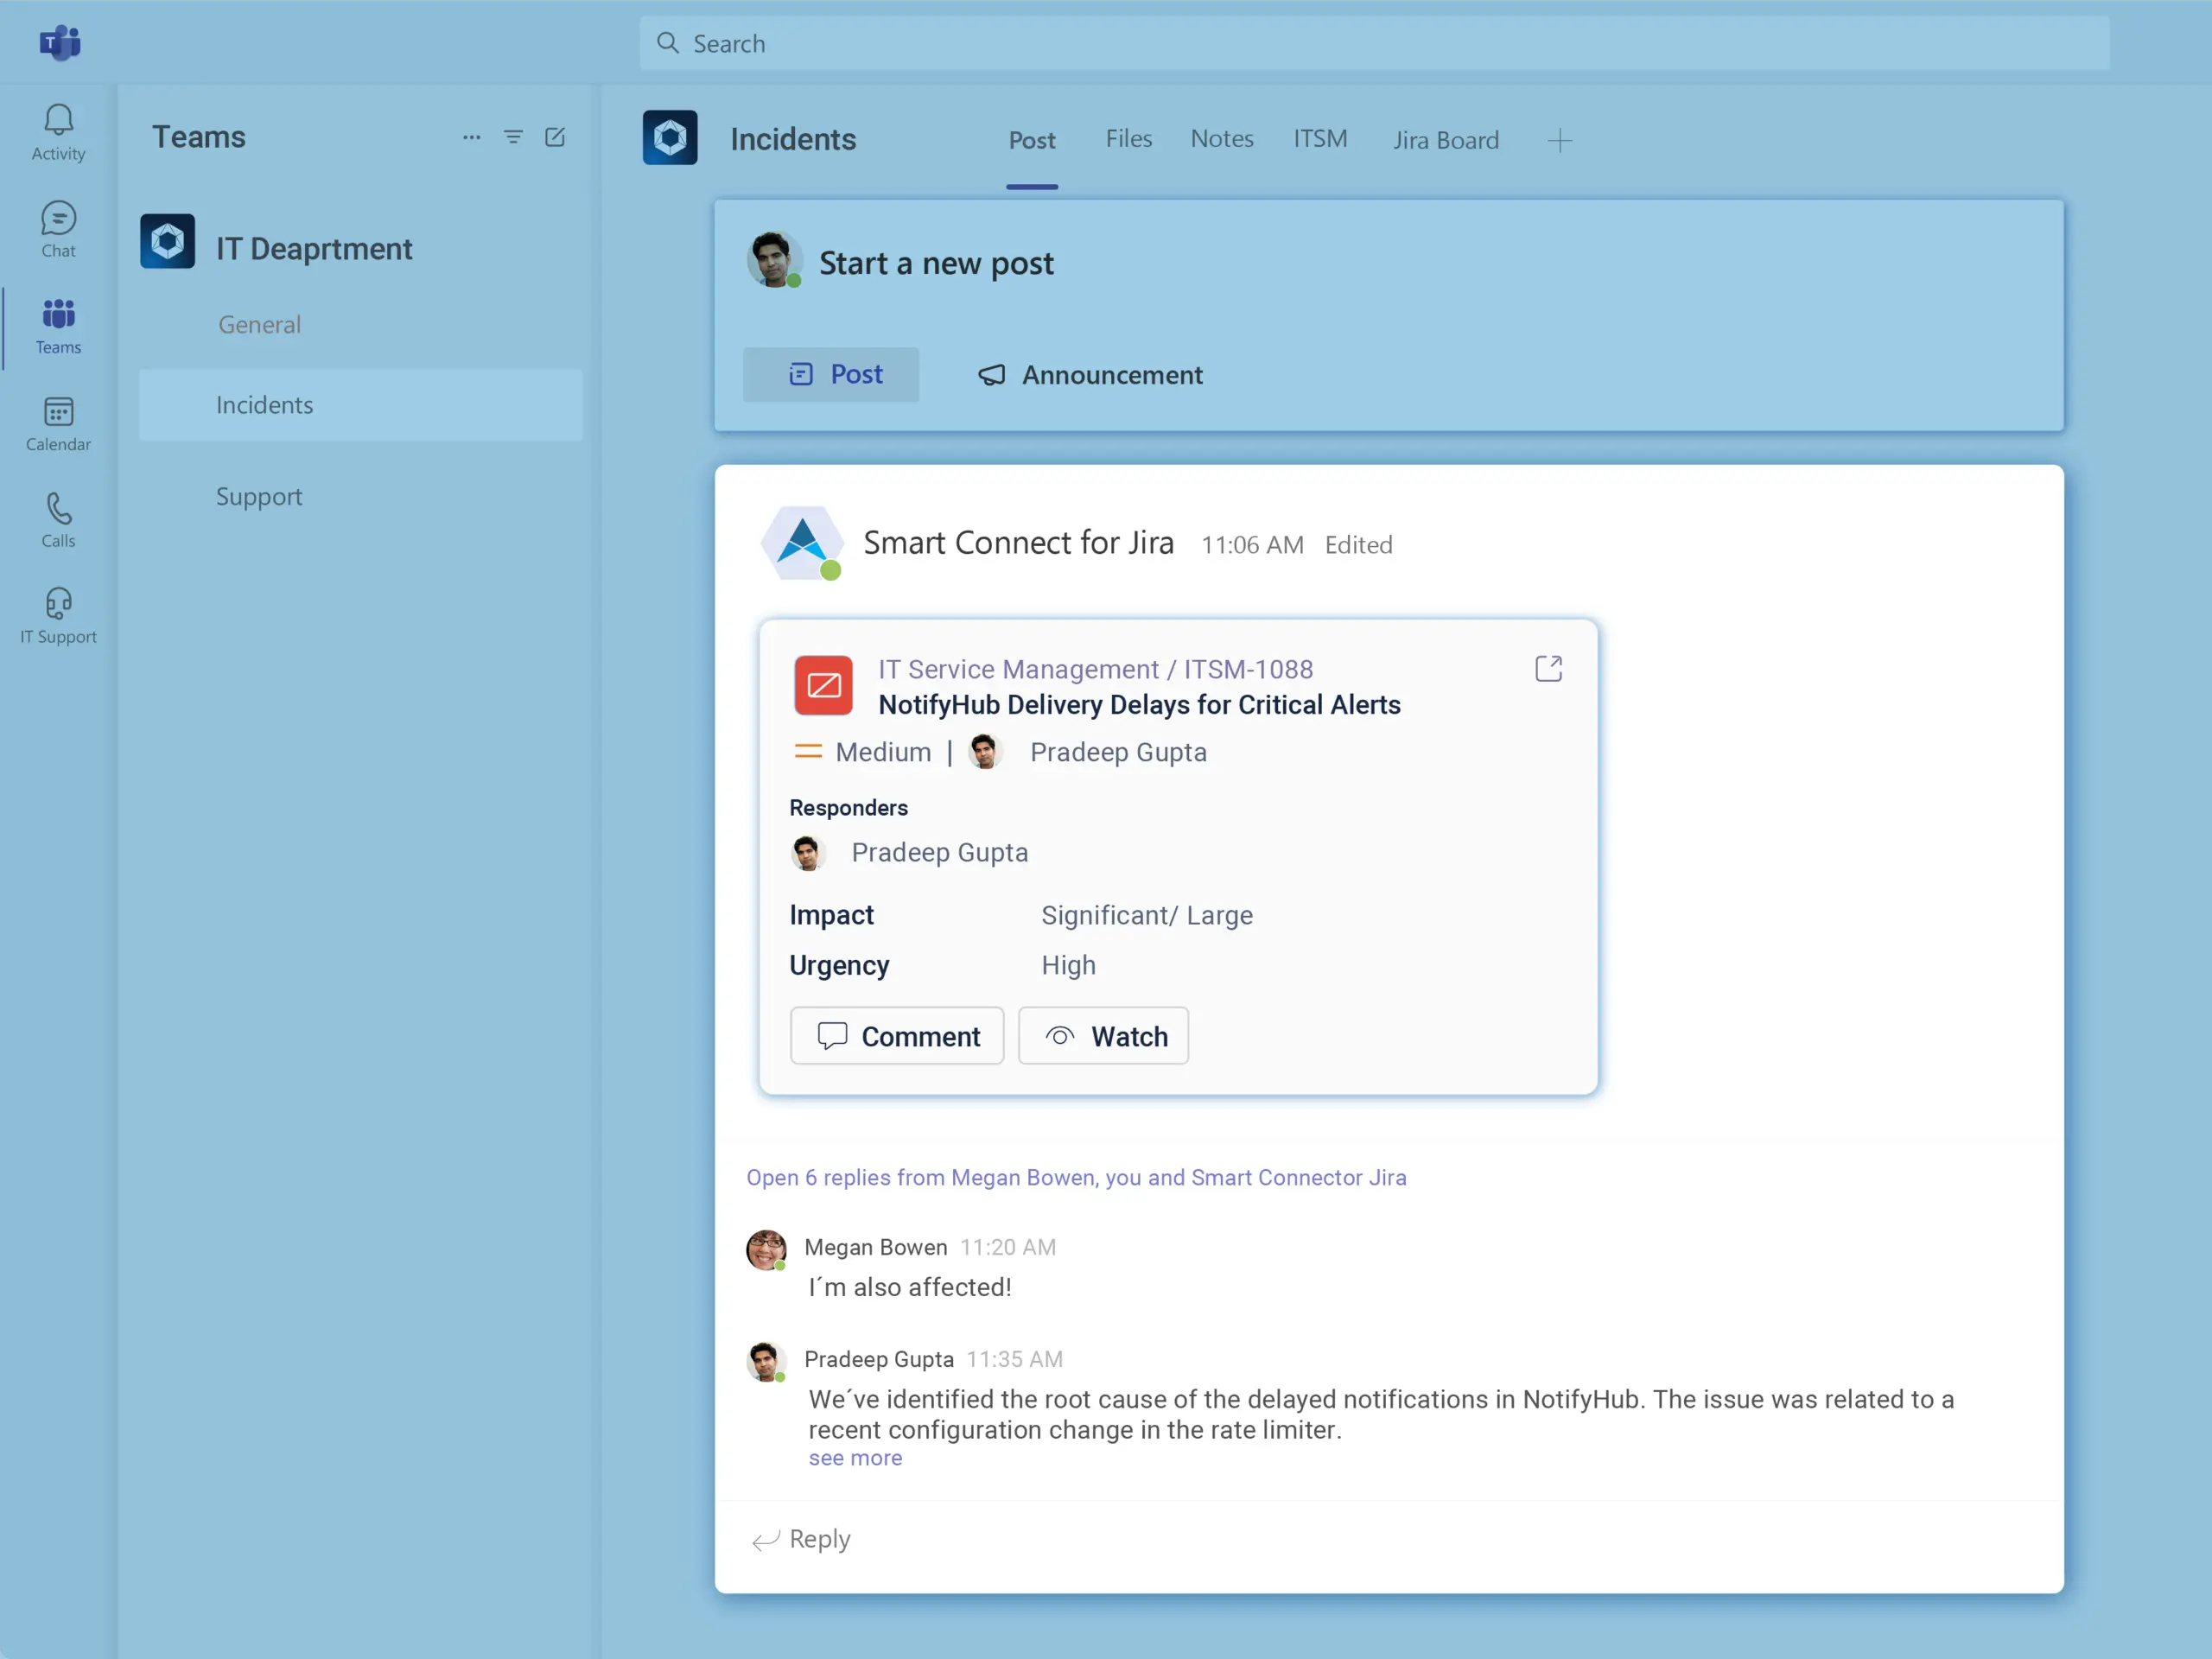Select the General channel
Screen dimensions: 2212x1659
[259, 325]
